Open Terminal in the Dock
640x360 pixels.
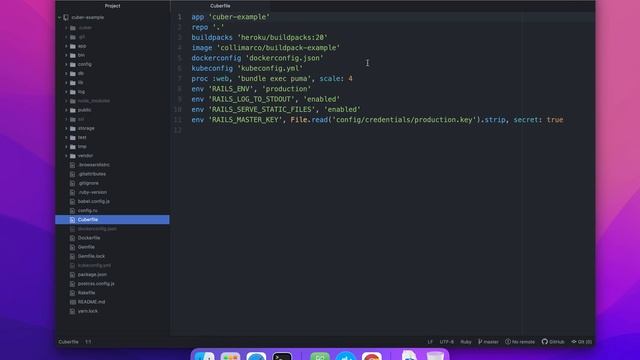tap(282, 356)
